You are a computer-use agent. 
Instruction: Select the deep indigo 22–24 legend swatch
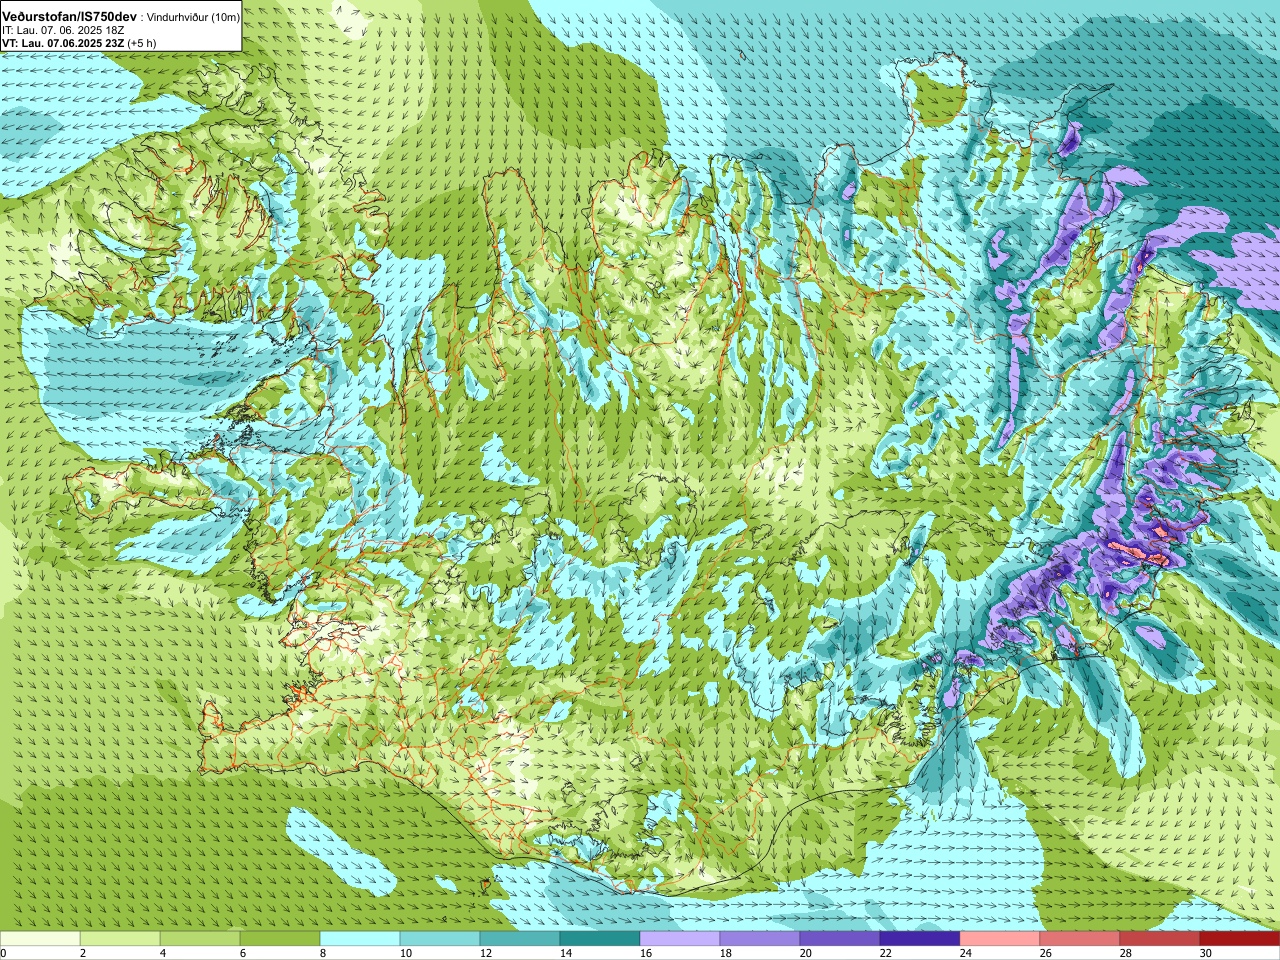click(920, 939)
